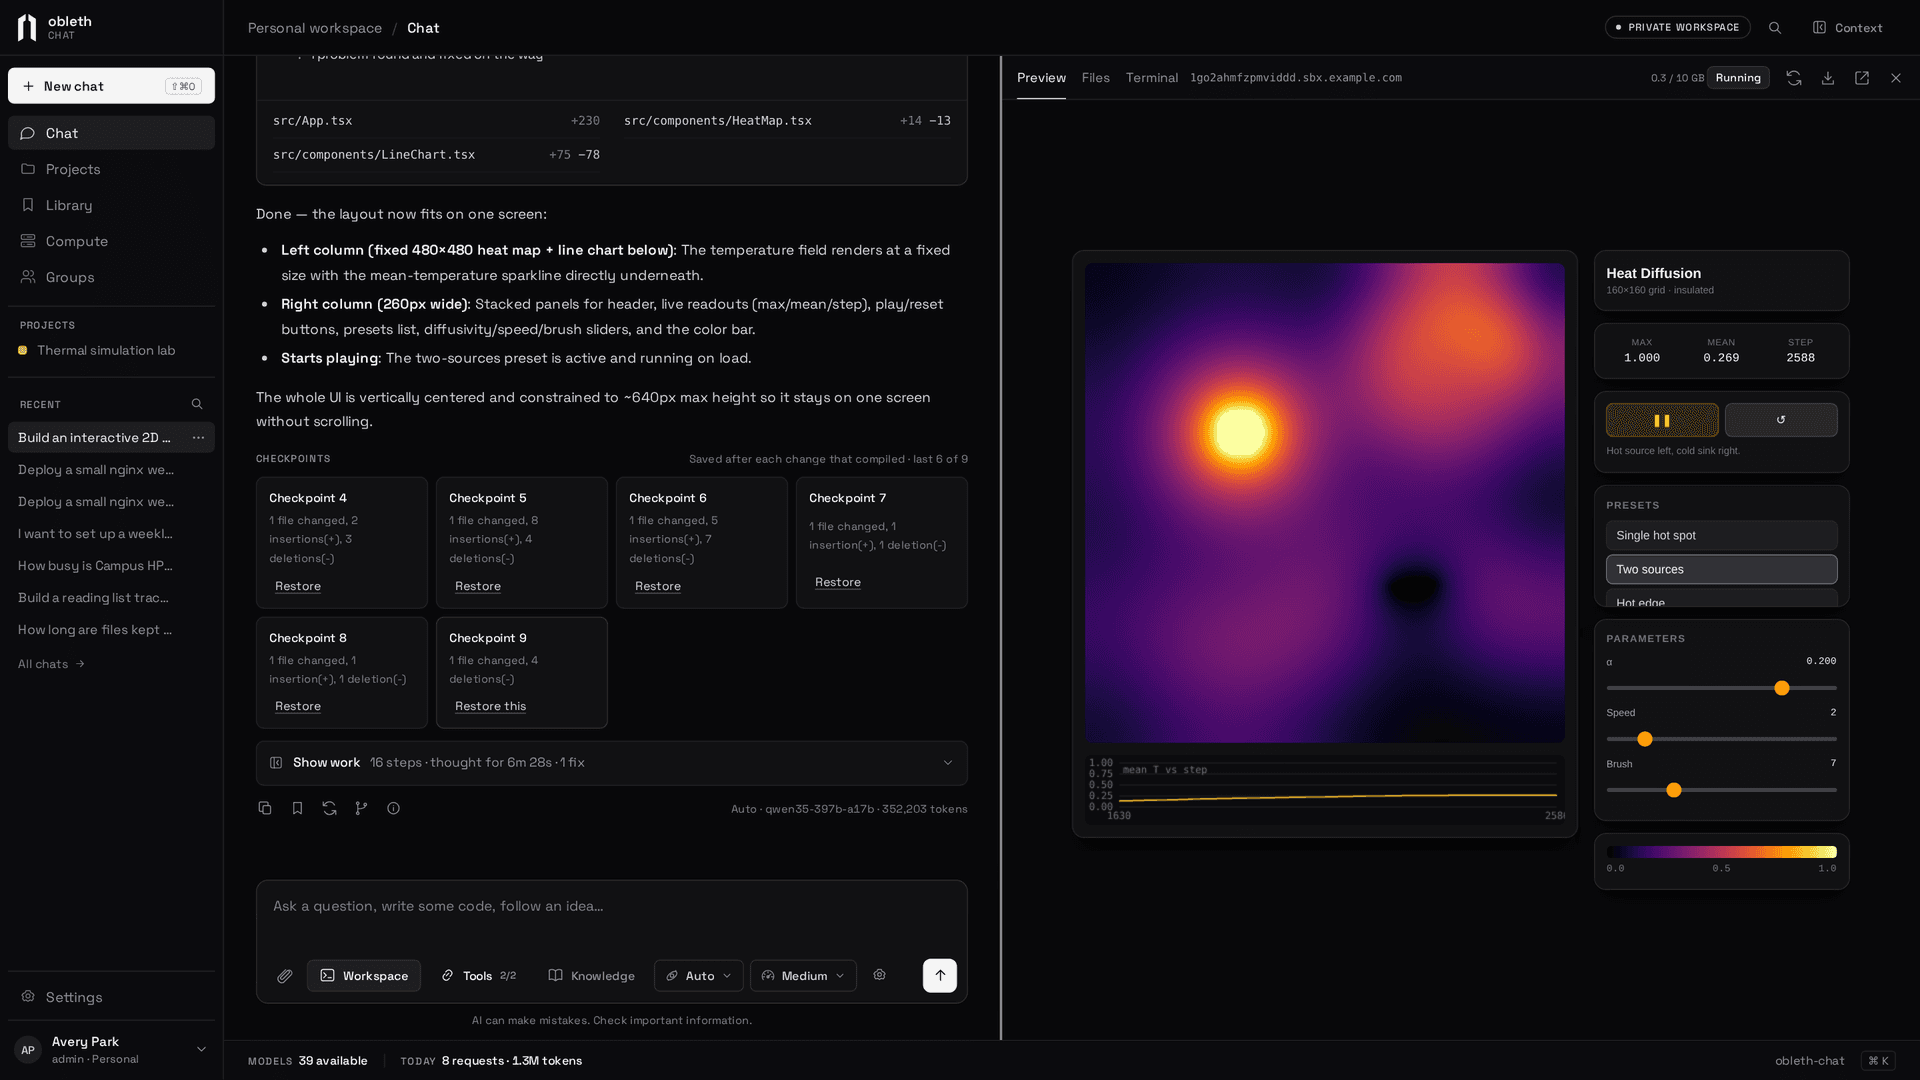This screenshot has height=1080, width=1920.
Task: Expand the Show work section
Action: (612, 763)
